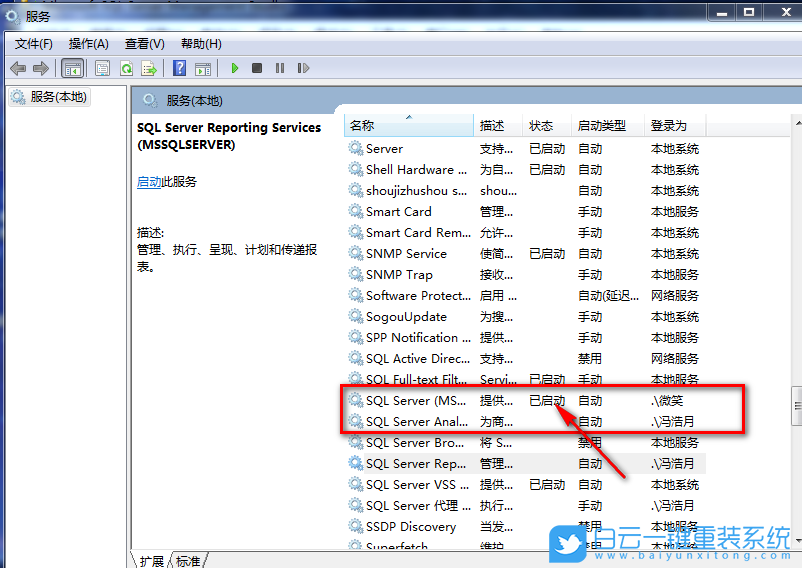Switch to the 标准 tab
This screenshot has width=802, height=568.
pos(188,561)
